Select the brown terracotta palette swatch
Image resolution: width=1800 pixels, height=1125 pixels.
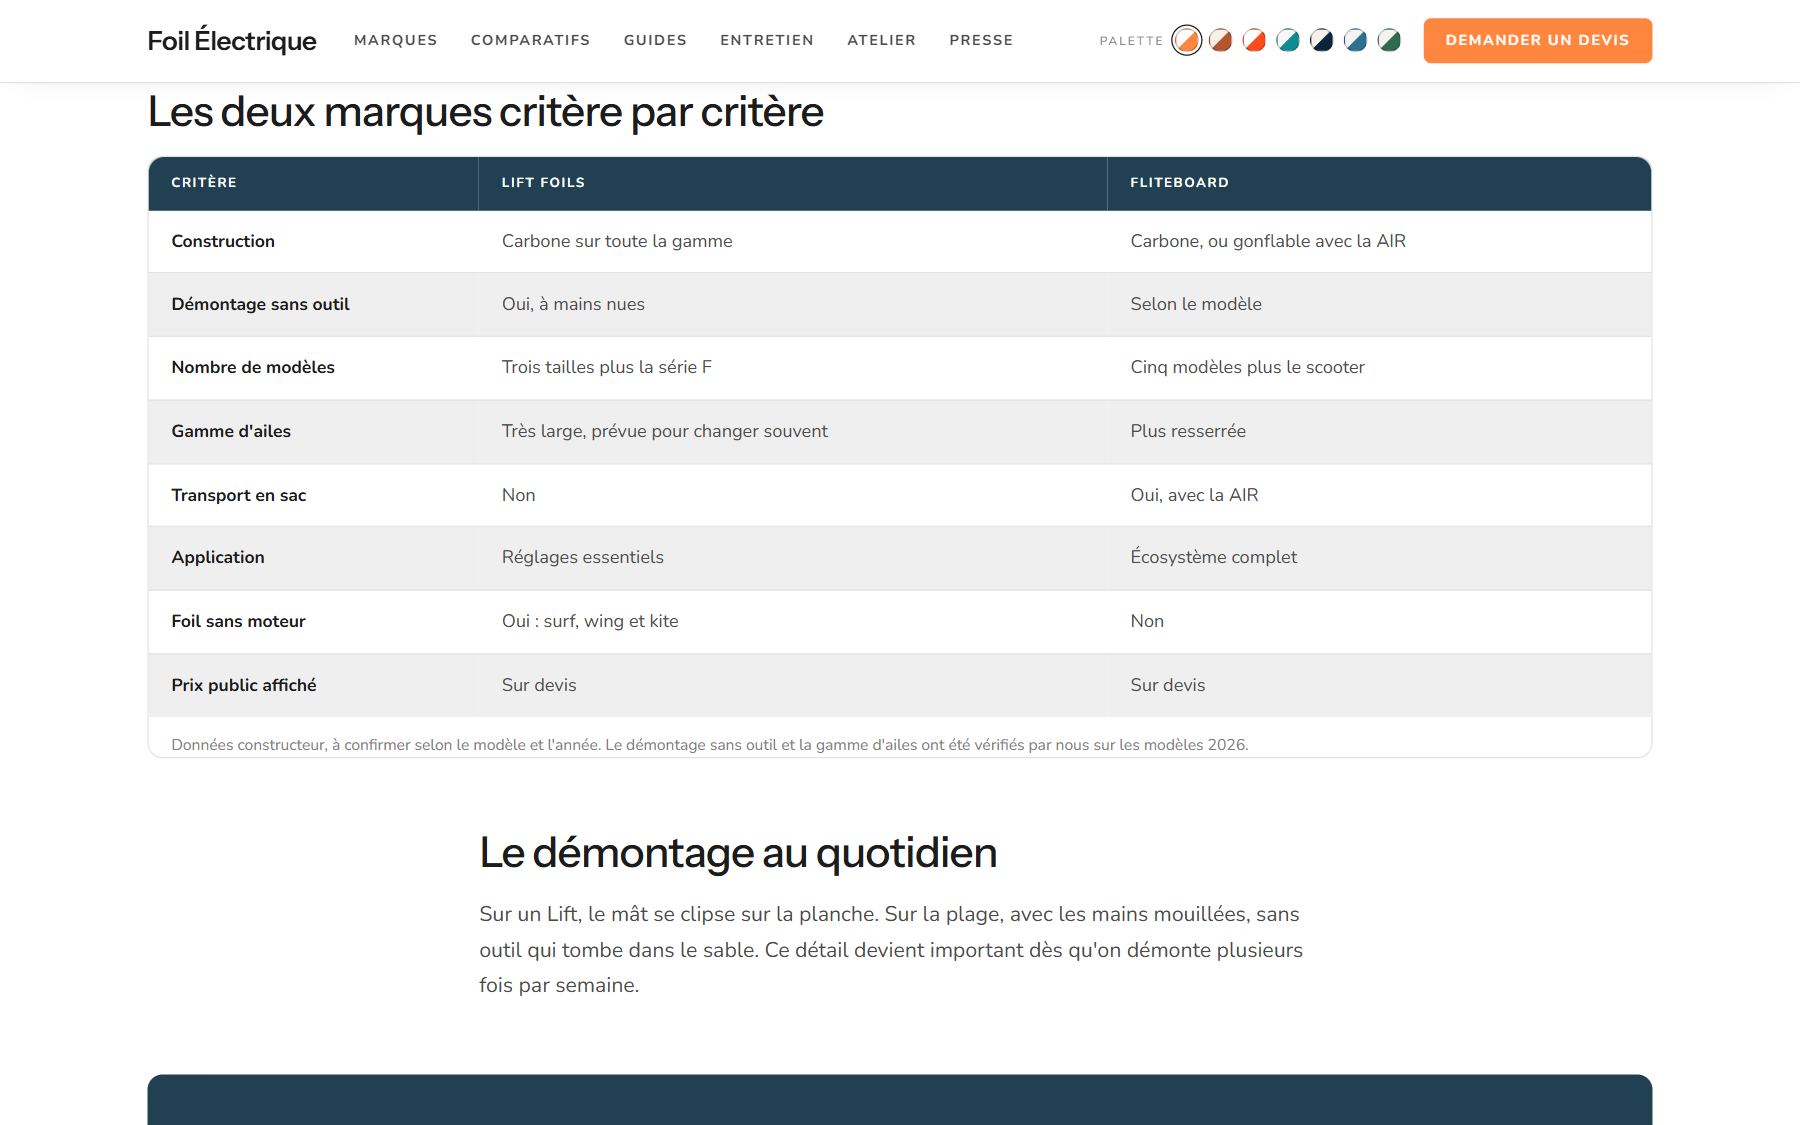point(1220,41)
